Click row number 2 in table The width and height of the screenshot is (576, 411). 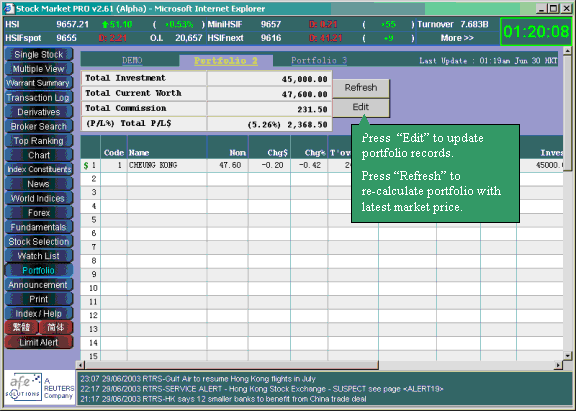[x=94, y=179]
